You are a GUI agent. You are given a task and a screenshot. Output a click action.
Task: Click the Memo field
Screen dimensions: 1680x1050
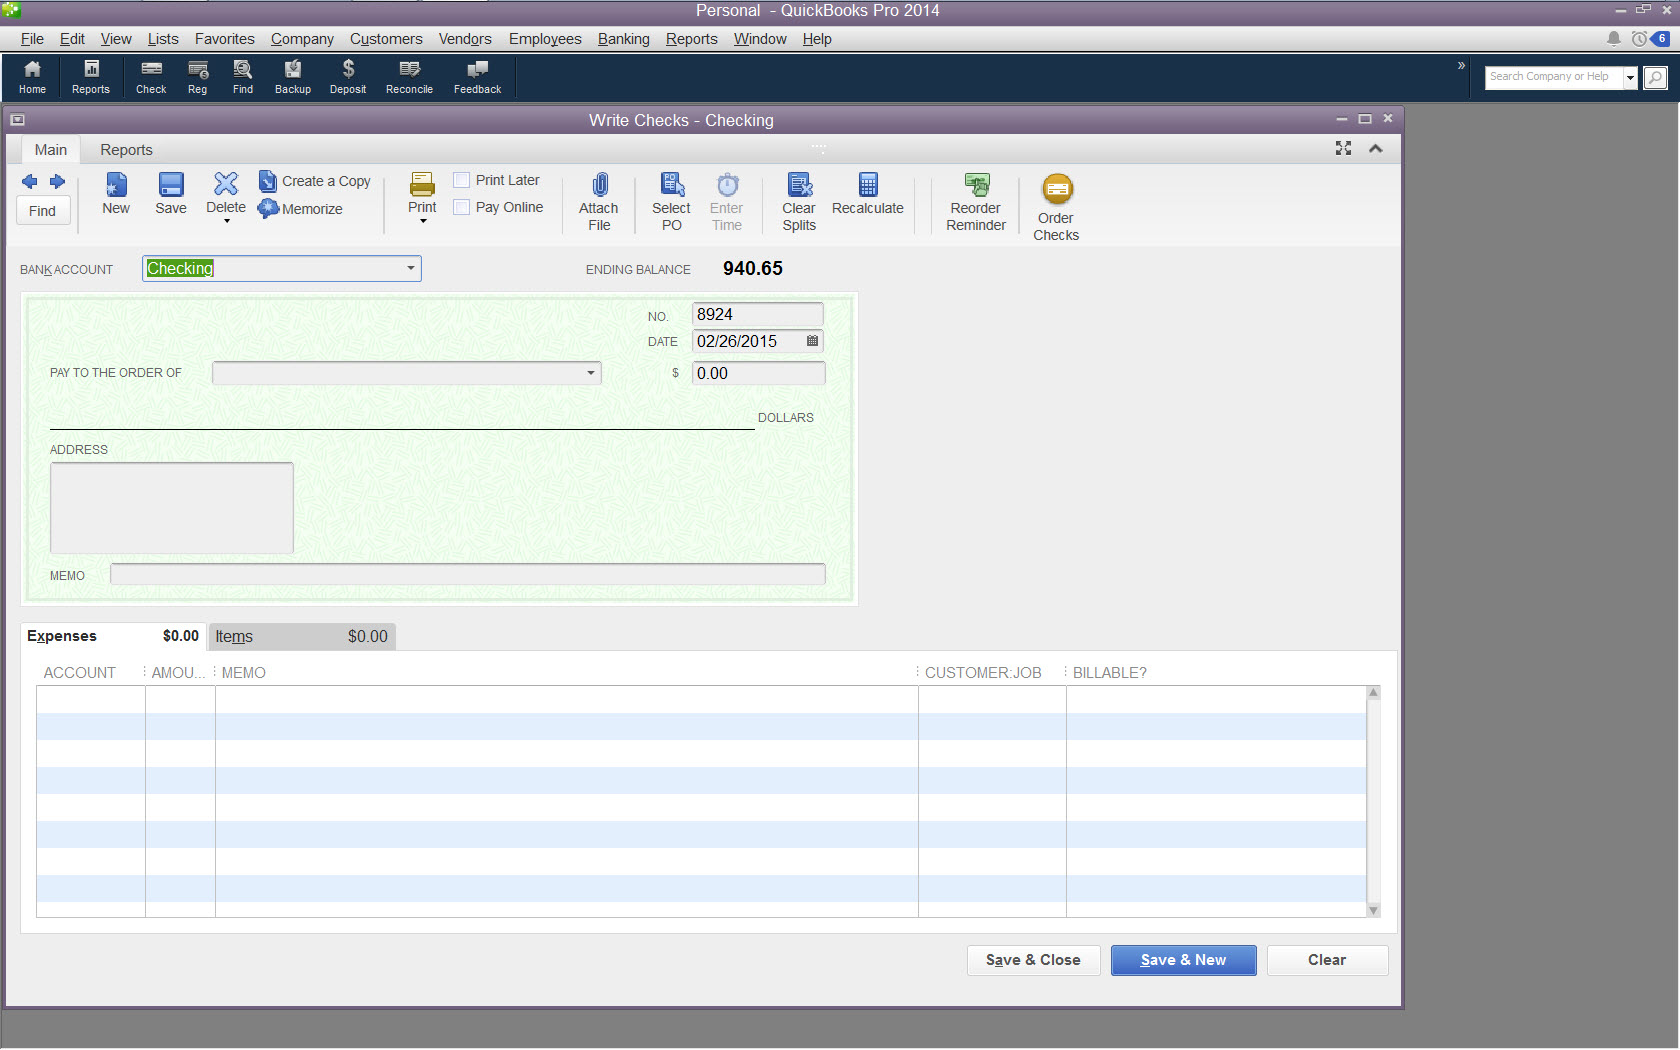pos(468,574)
